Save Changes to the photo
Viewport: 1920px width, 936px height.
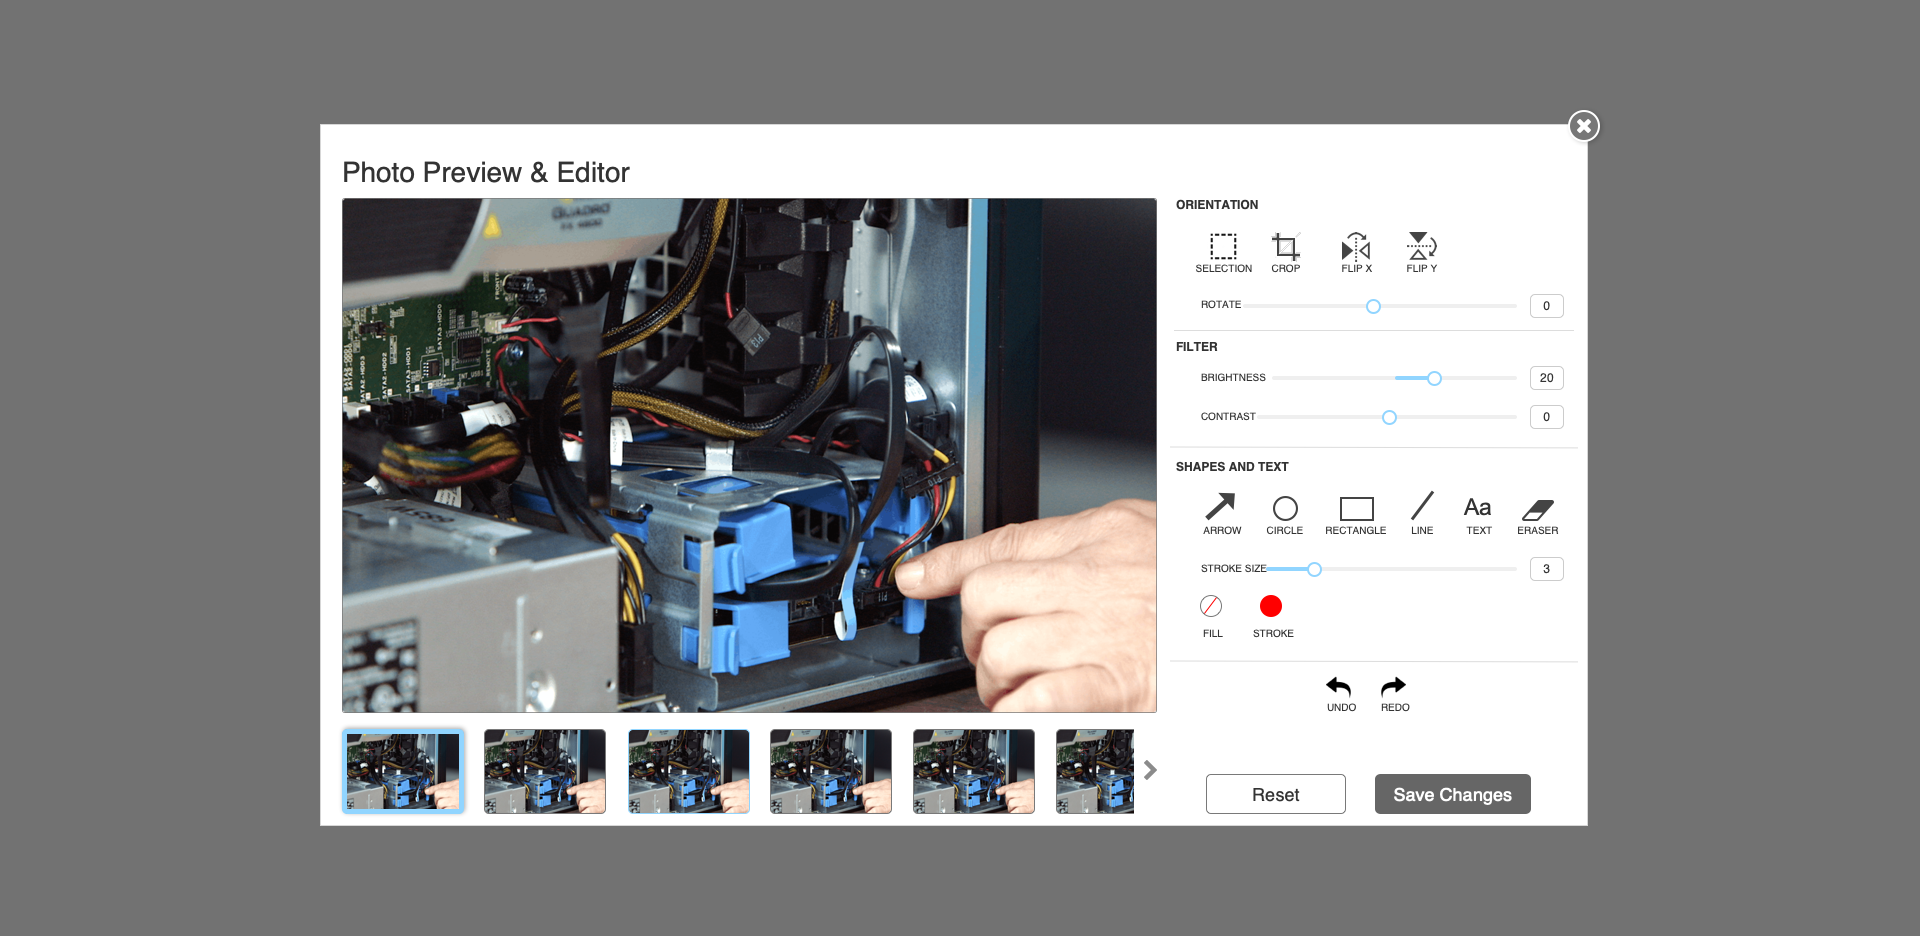point(1452,794)
